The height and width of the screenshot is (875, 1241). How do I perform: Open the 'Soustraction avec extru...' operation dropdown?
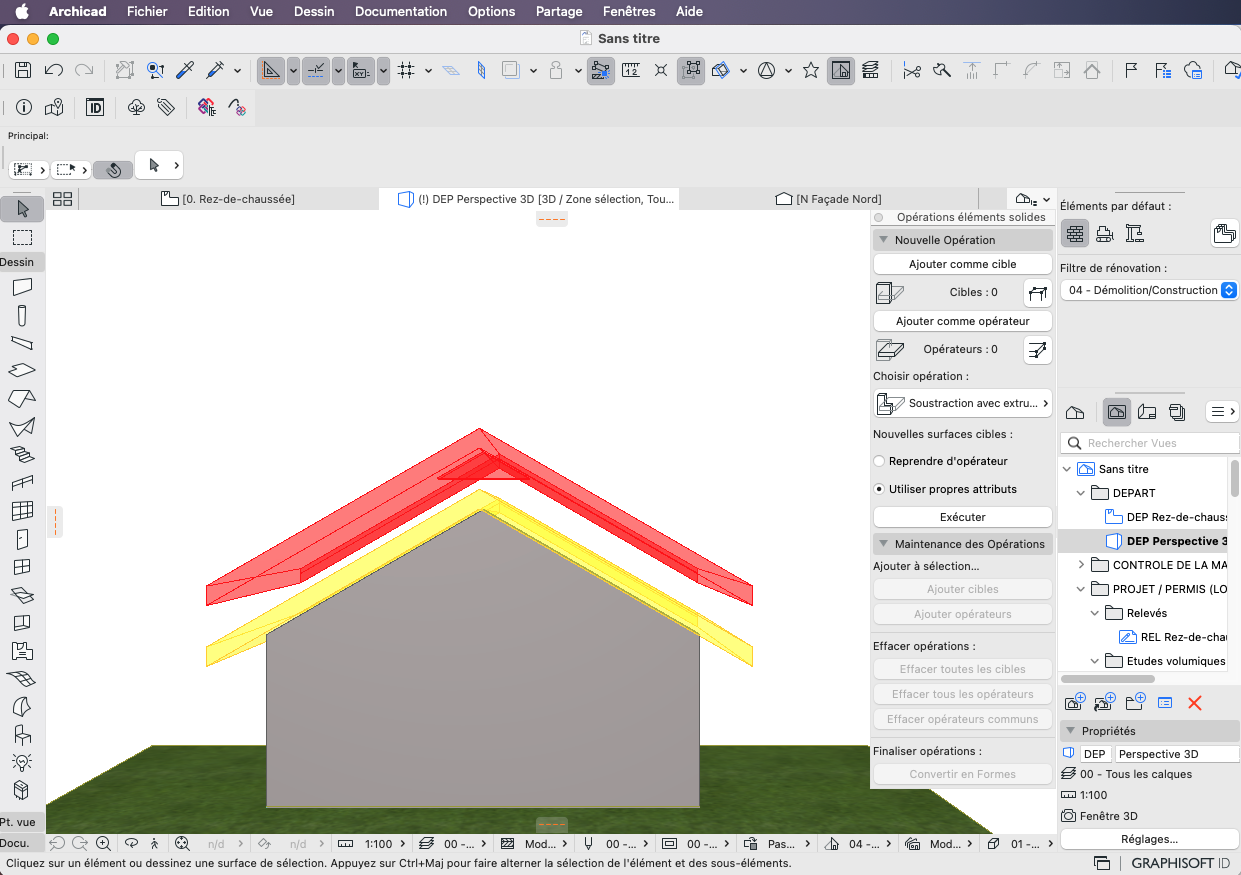pyautogui.click(x=963, y=403)
